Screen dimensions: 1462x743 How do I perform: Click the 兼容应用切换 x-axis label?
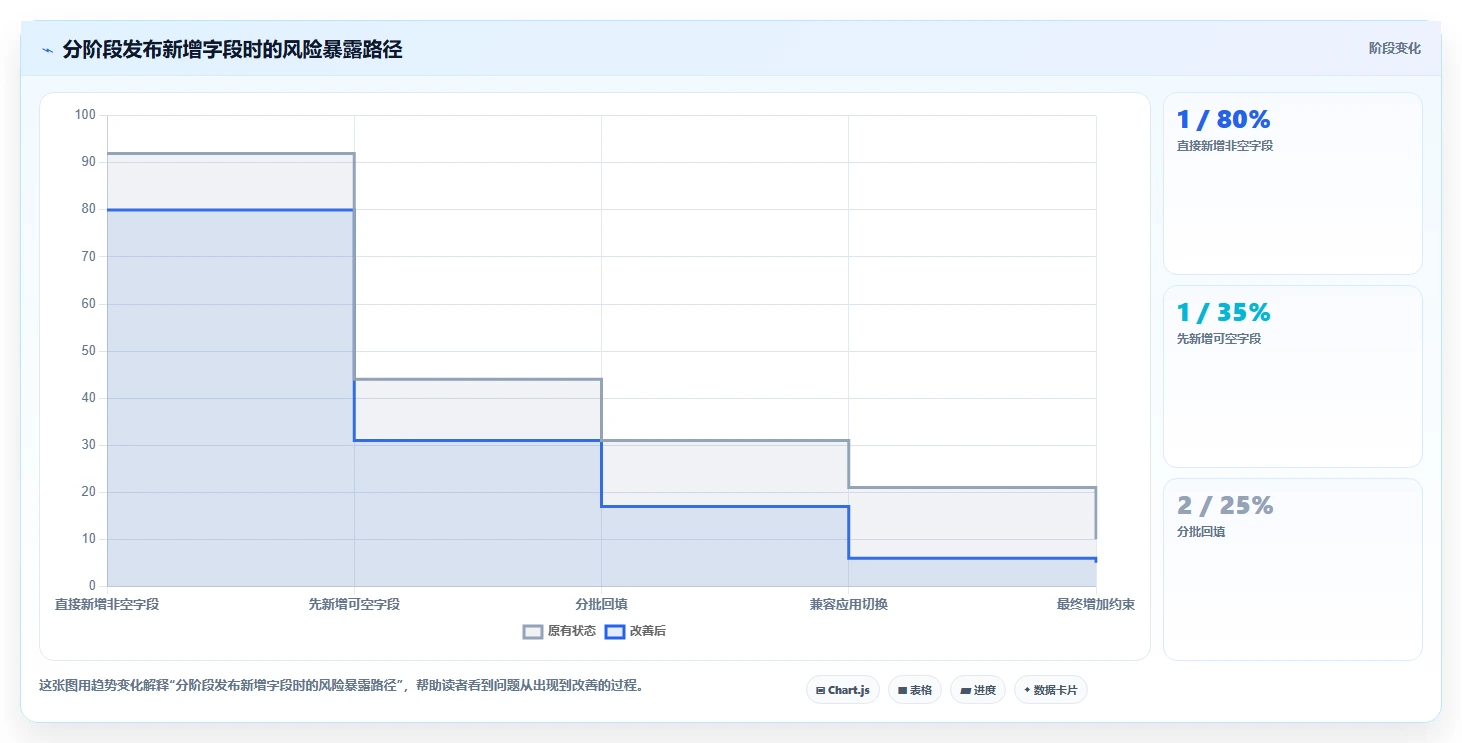(849, 604)
